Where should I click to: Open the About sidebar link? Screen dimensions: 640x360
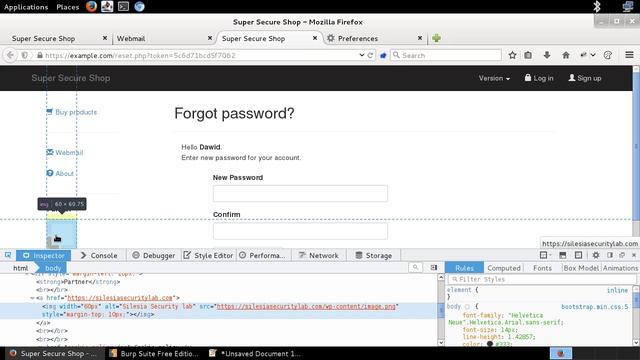pyautogui.click(x=60, y=173)
